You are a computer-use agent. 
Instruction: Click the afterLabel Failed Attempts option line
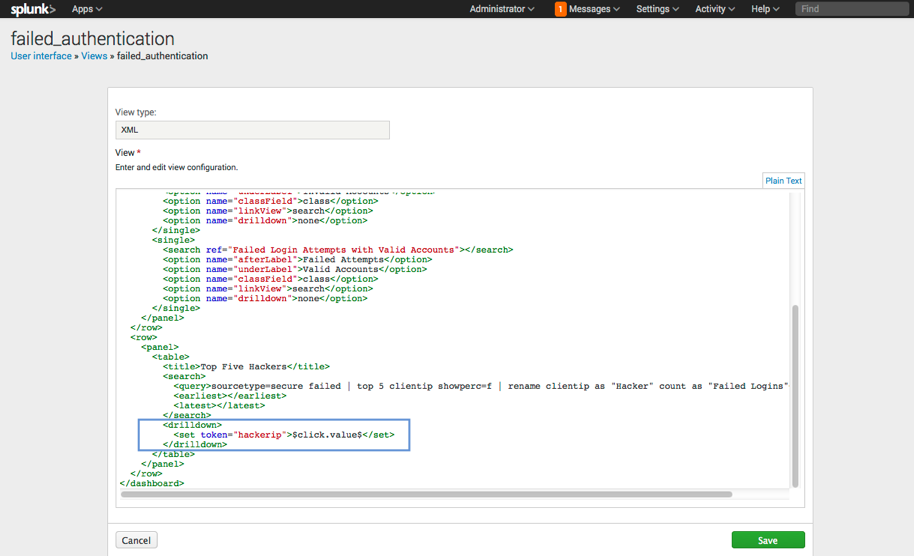click(x=297, y=259)
